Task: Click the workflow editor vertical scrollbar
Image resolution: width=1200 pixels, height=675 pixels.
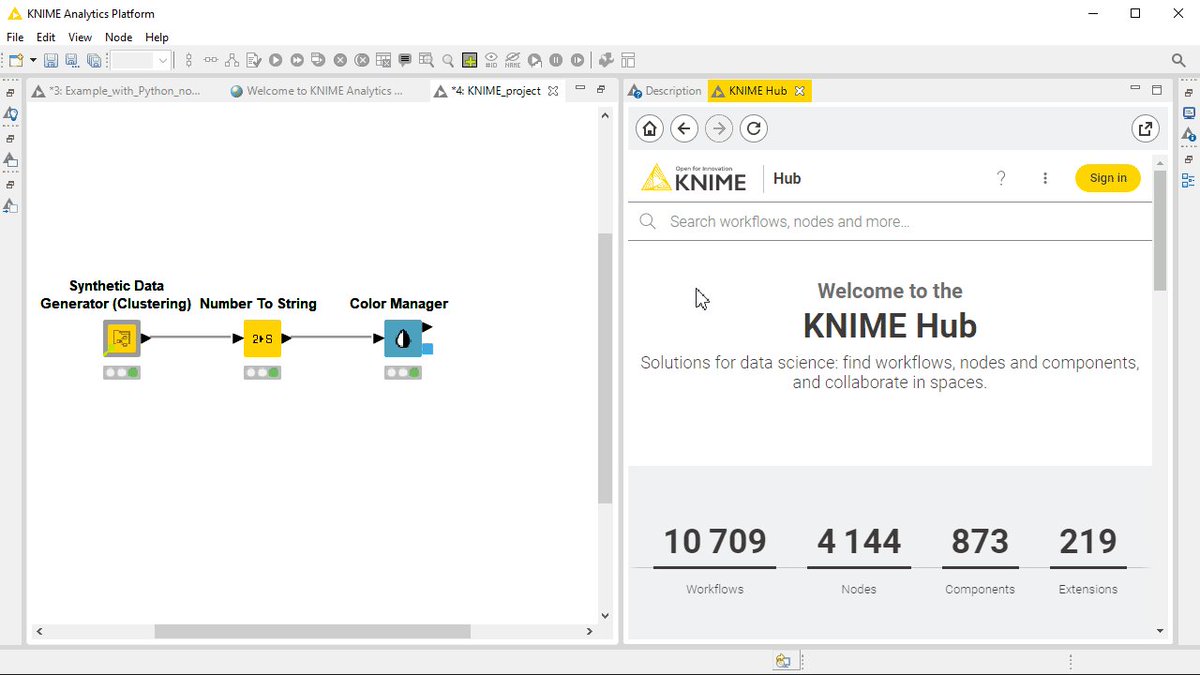Action: pos(605,368)
